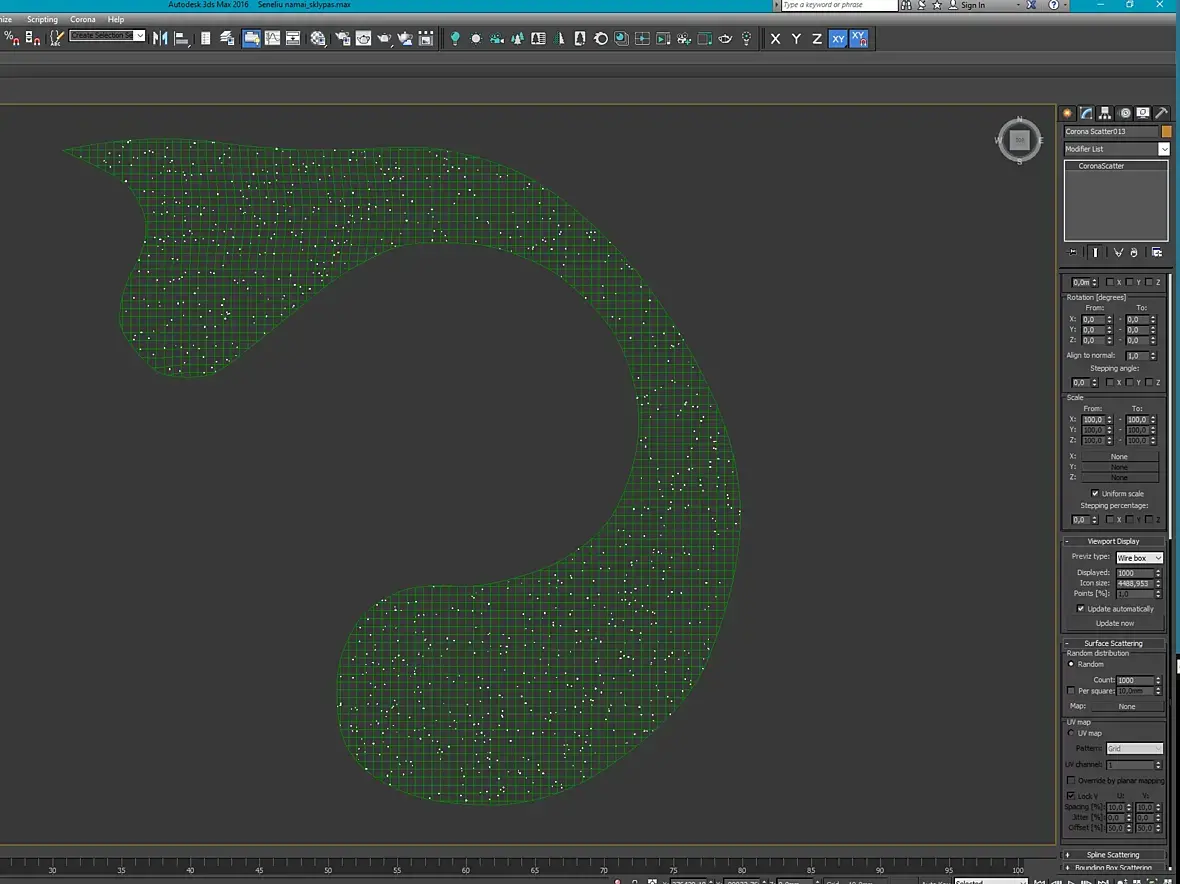Open the Modify command panel tab
Image resolution: width=1180 pixels, height=884 pixels.
(1086, 113)
